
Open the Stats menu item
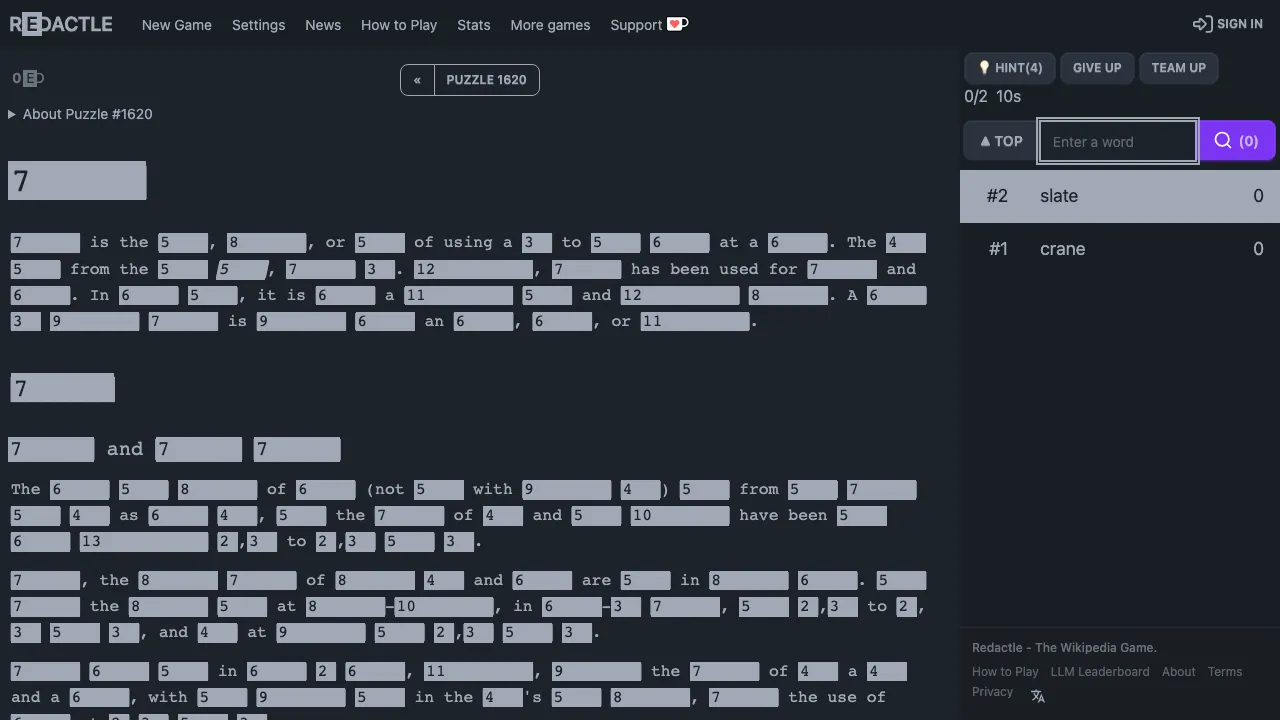coord(474,25)
